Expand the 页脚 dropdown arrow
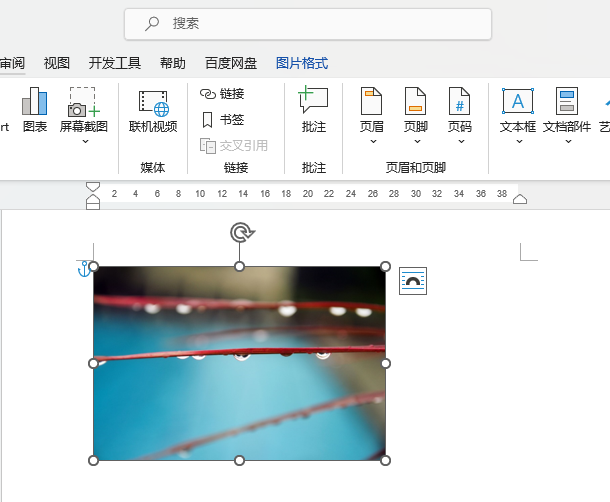This screenshot has height=502, width=610. (417, 142)
